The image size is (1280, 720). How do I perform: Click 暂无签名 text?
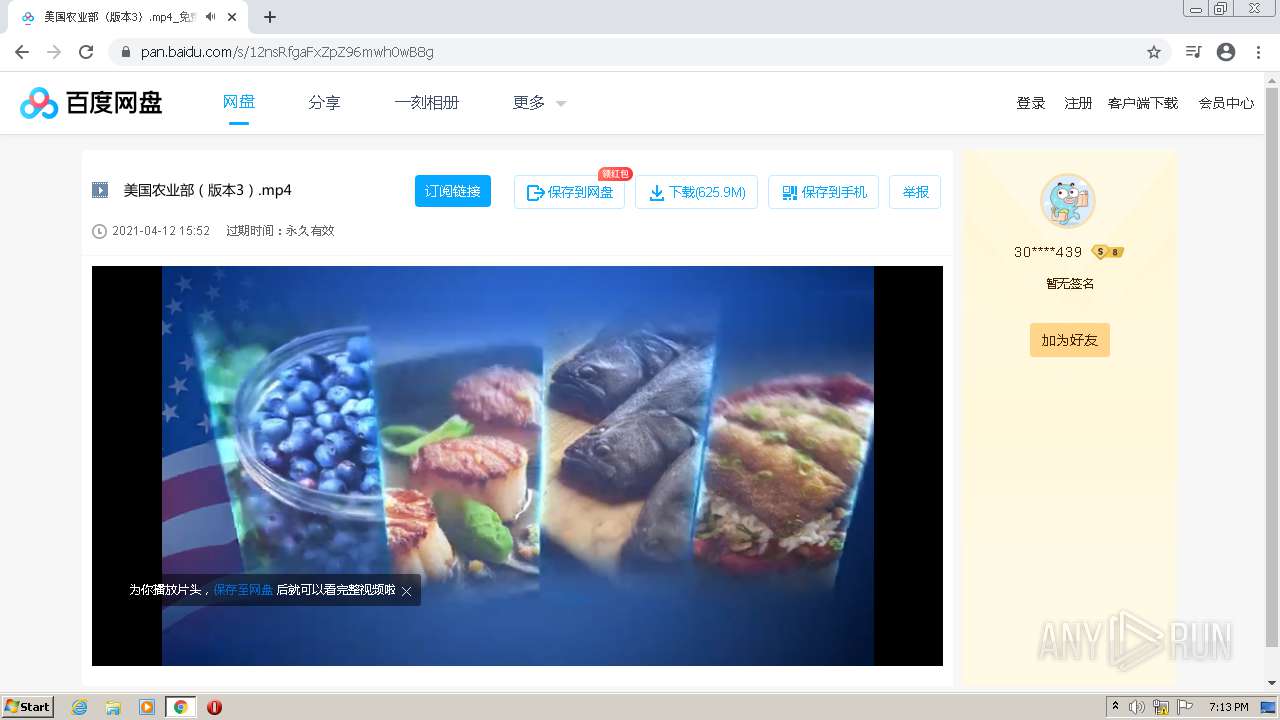point(1070,284)
